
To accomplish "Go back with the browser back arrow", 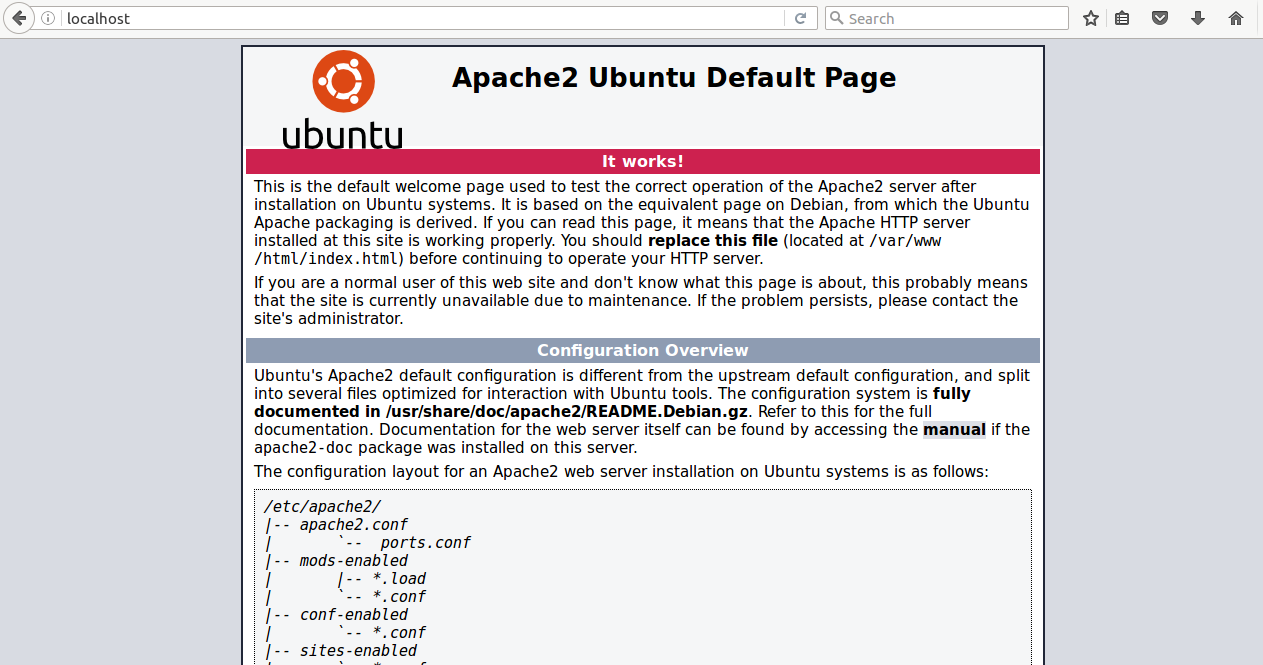I will click(x=18, y=18).
